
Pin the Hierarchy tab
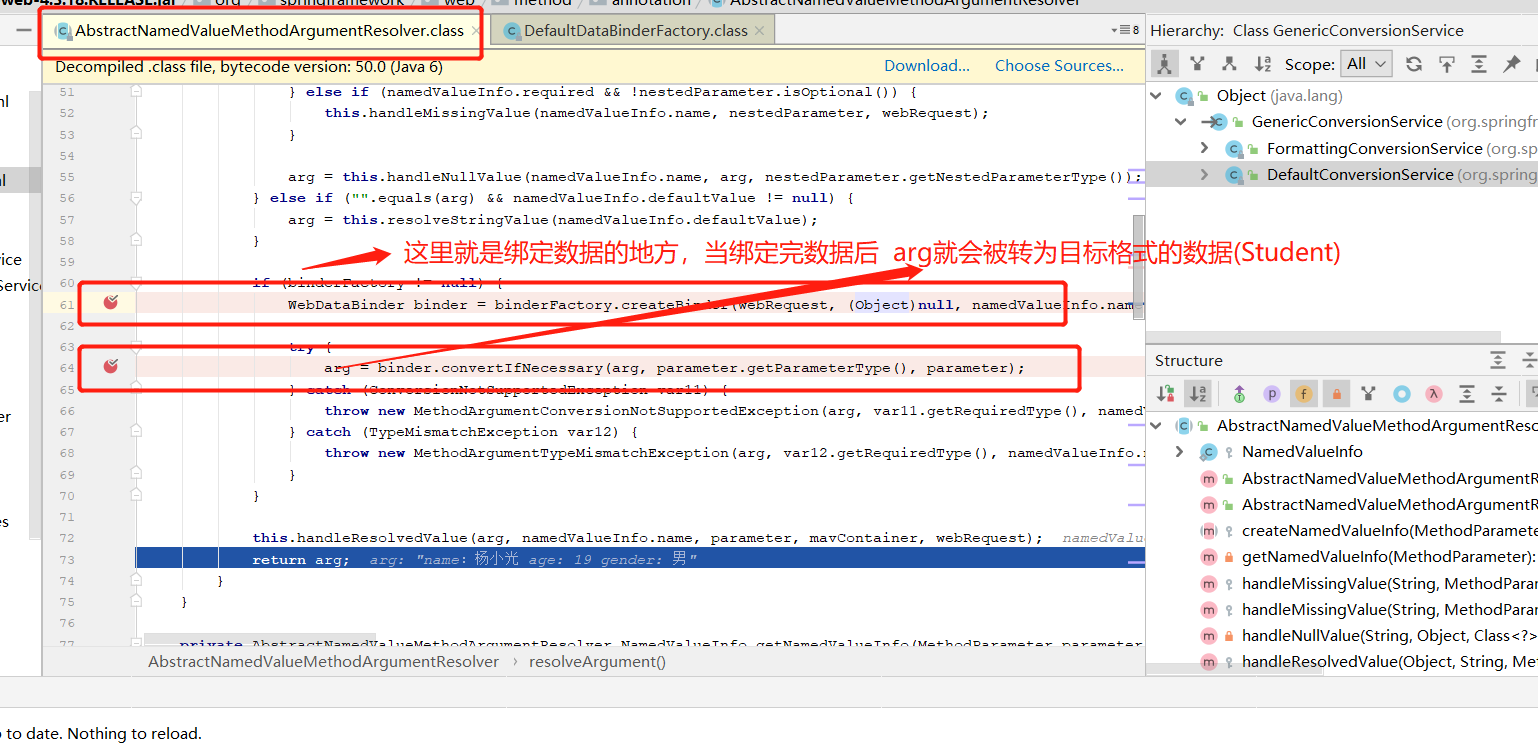click(1511, 64)
